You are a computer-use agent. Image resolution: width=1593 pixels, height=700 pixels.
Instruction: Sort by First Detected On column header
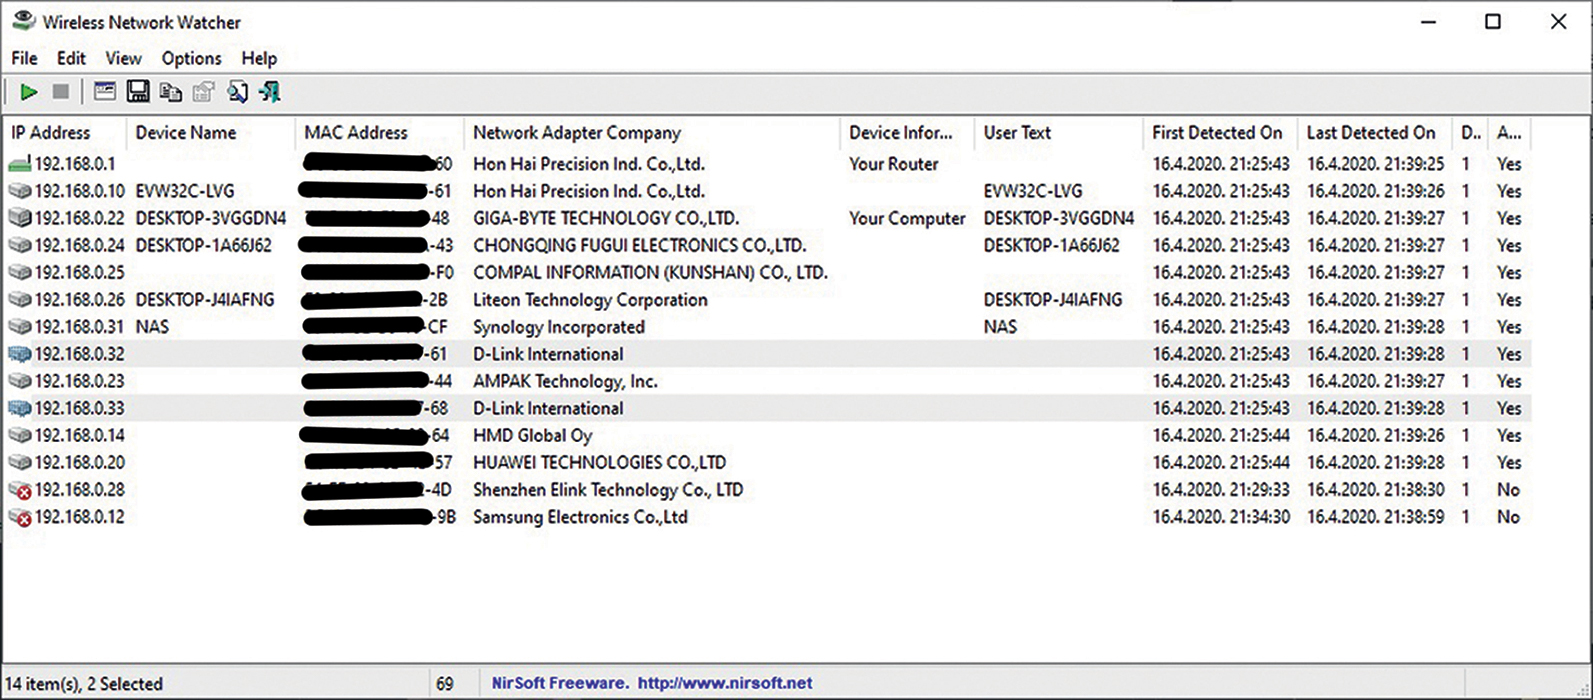point(1220,132)
